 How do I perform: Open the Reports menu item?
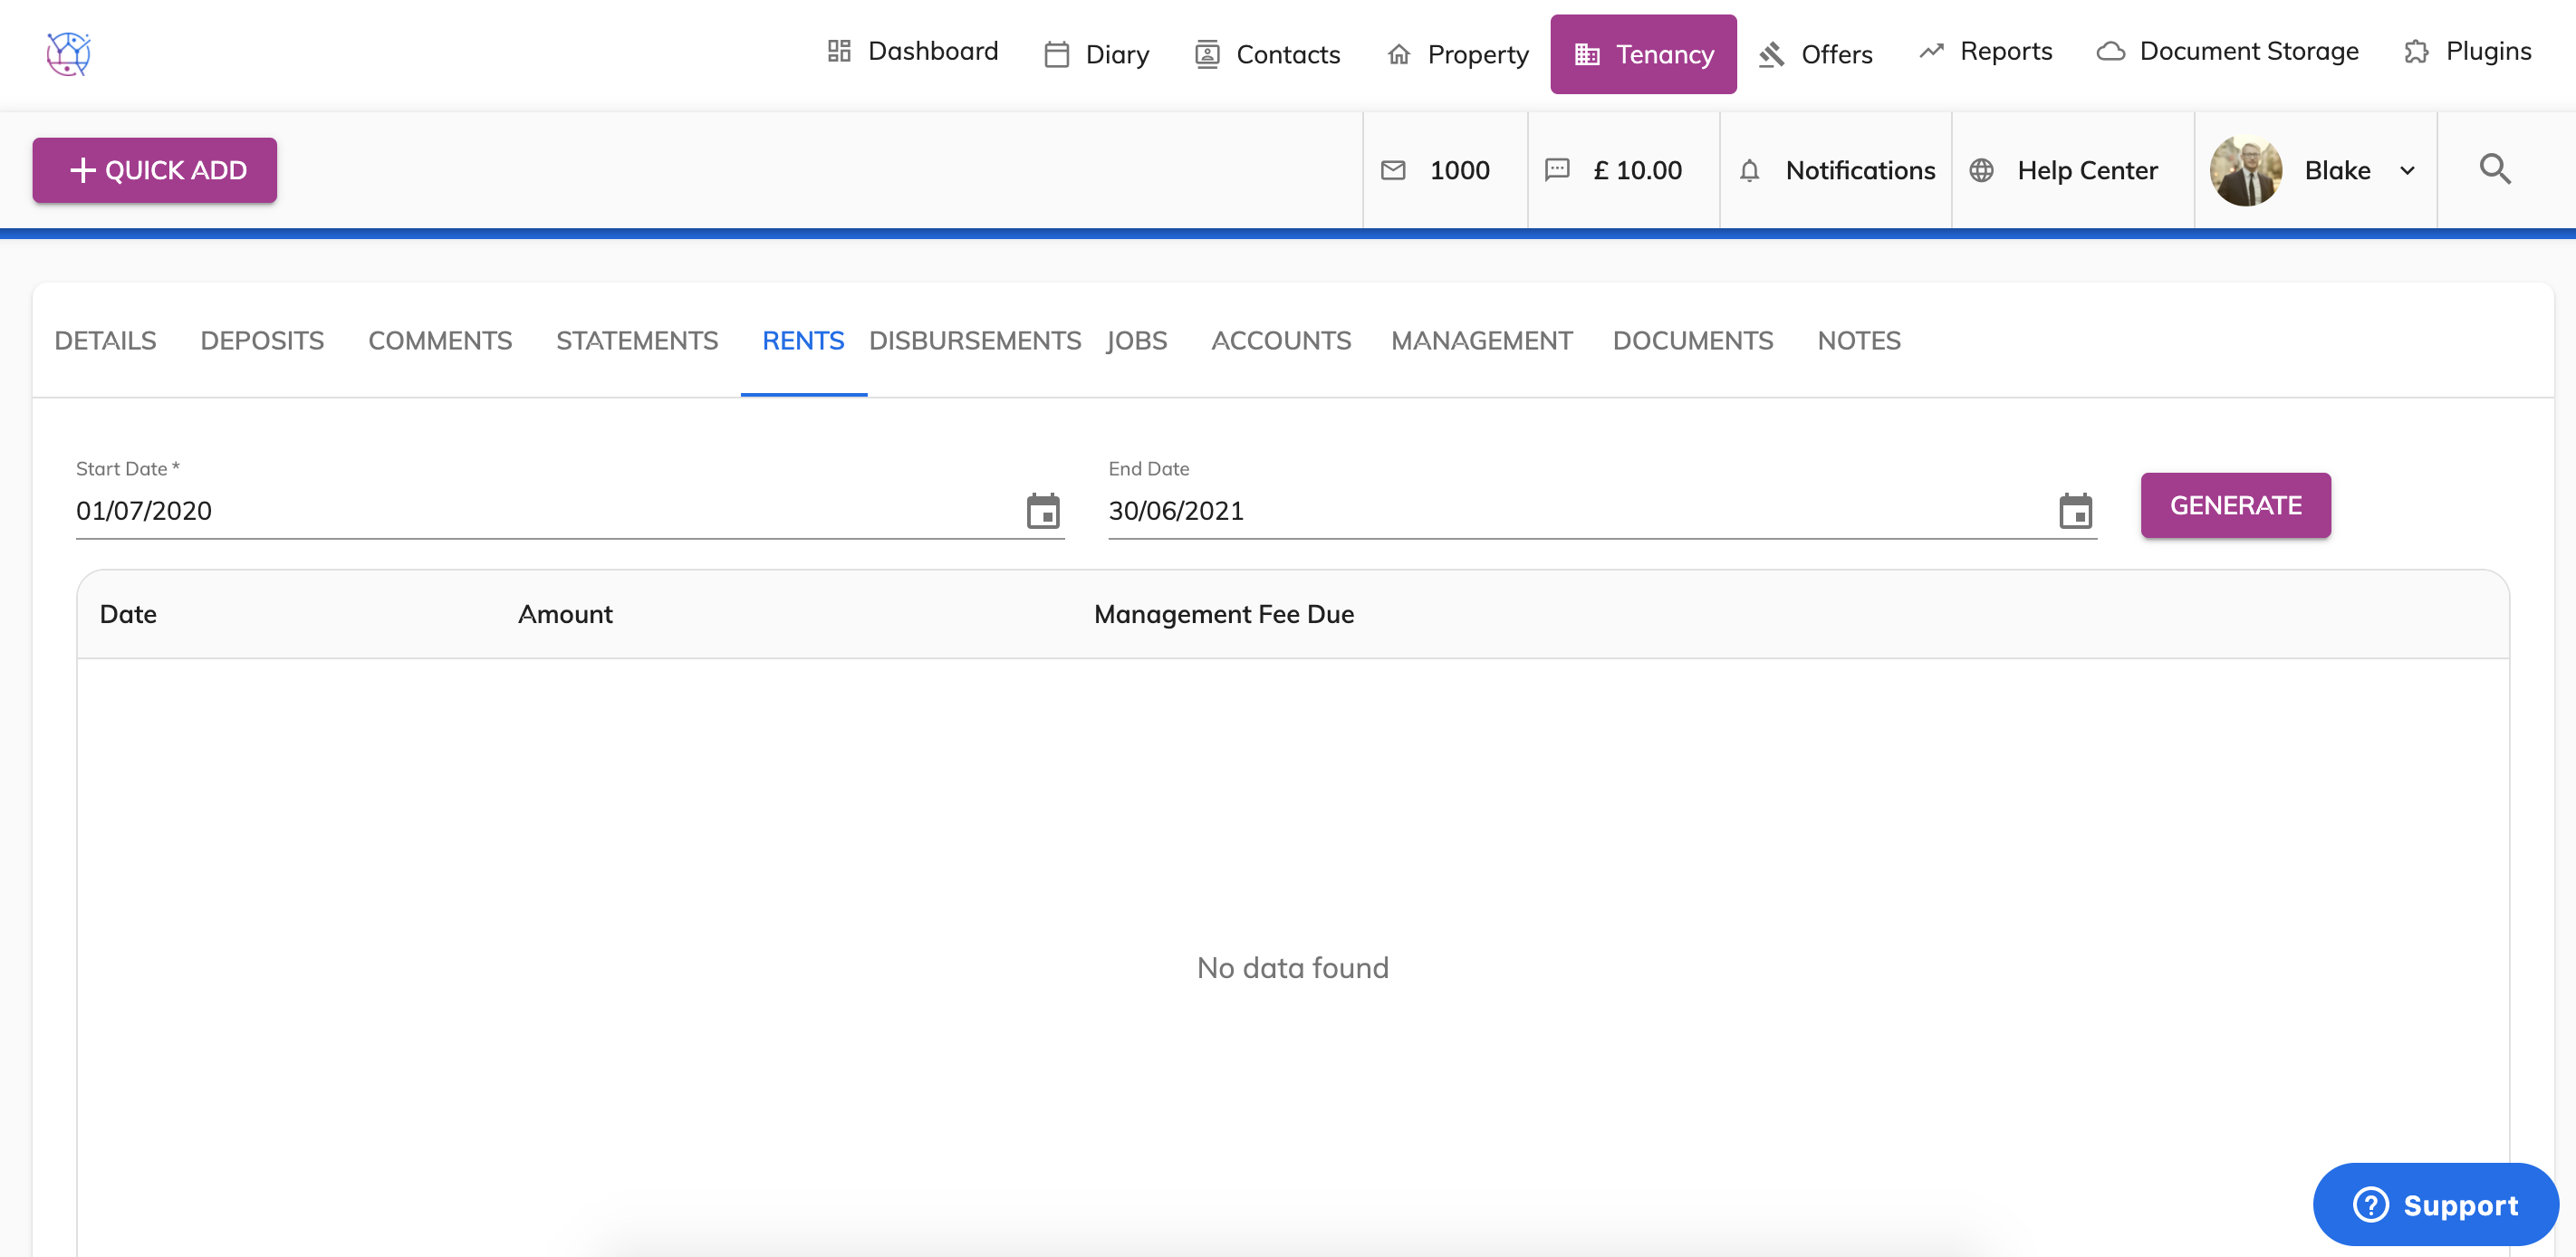click(1986, 52)
